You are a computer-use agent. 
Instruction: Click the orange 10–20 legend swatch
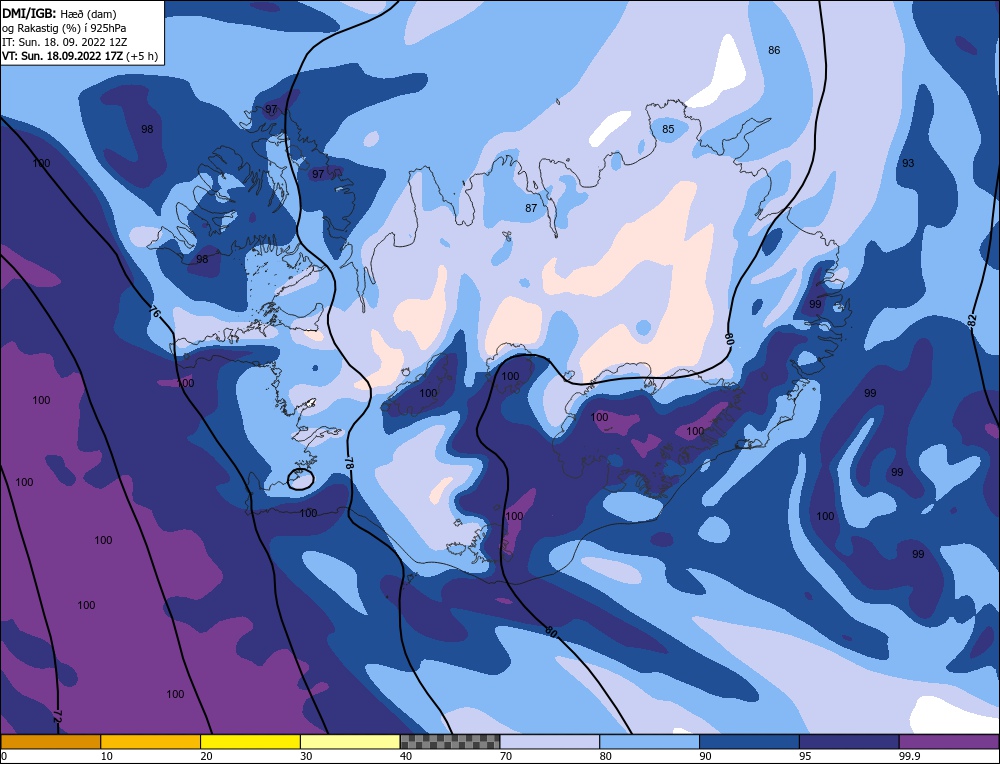pos(151,742)
